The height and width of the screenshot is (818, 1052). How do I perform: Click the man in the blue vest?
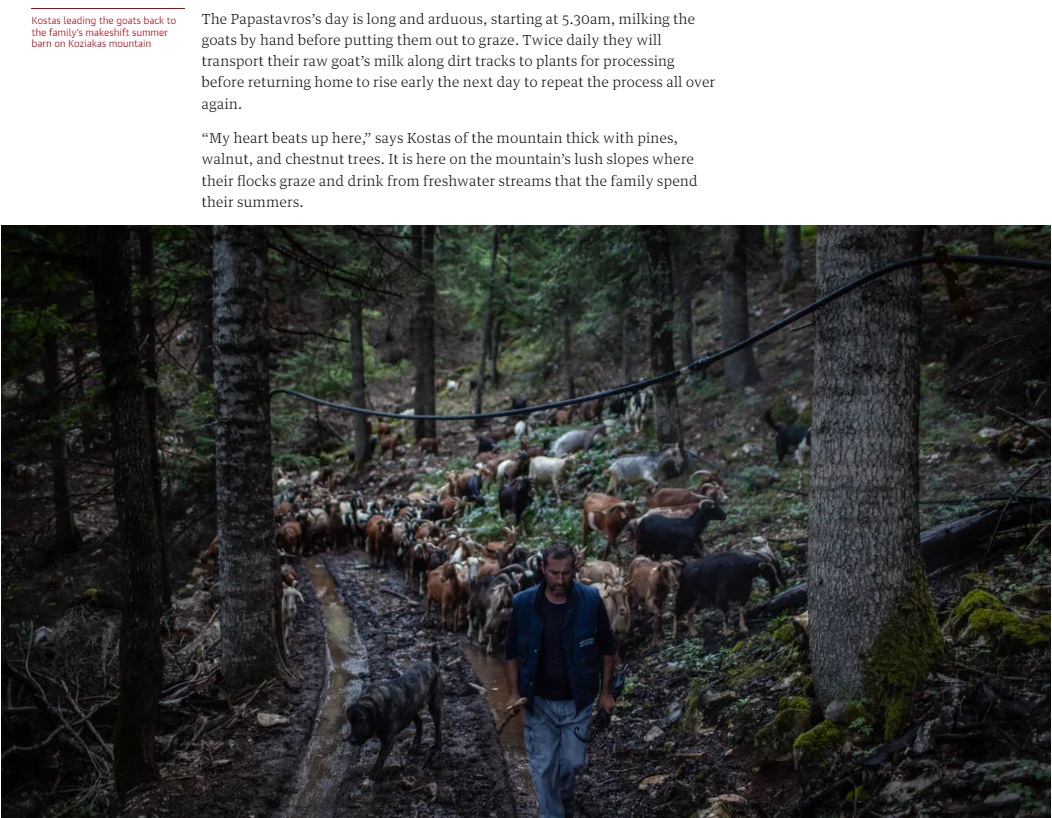[560, 678]
